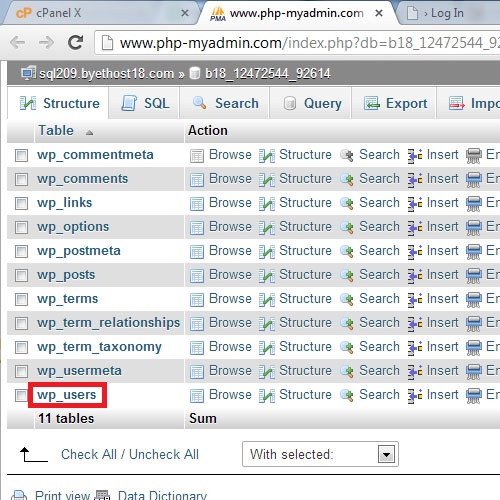
Task: Click the Browse icon for wp_options
Action: (197, 227)
